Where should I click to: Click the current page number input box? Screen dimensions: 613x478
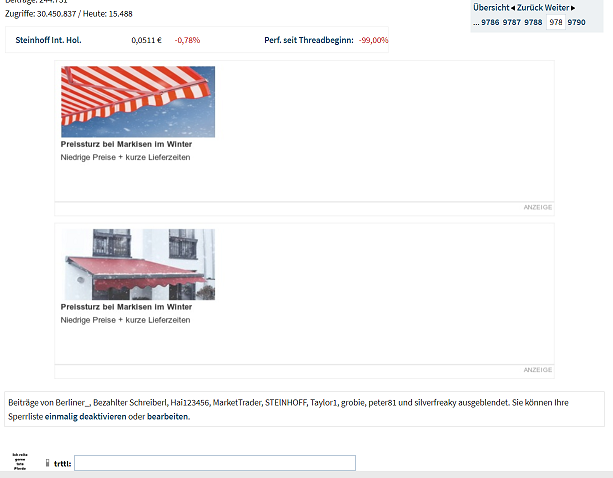[556, 22]
